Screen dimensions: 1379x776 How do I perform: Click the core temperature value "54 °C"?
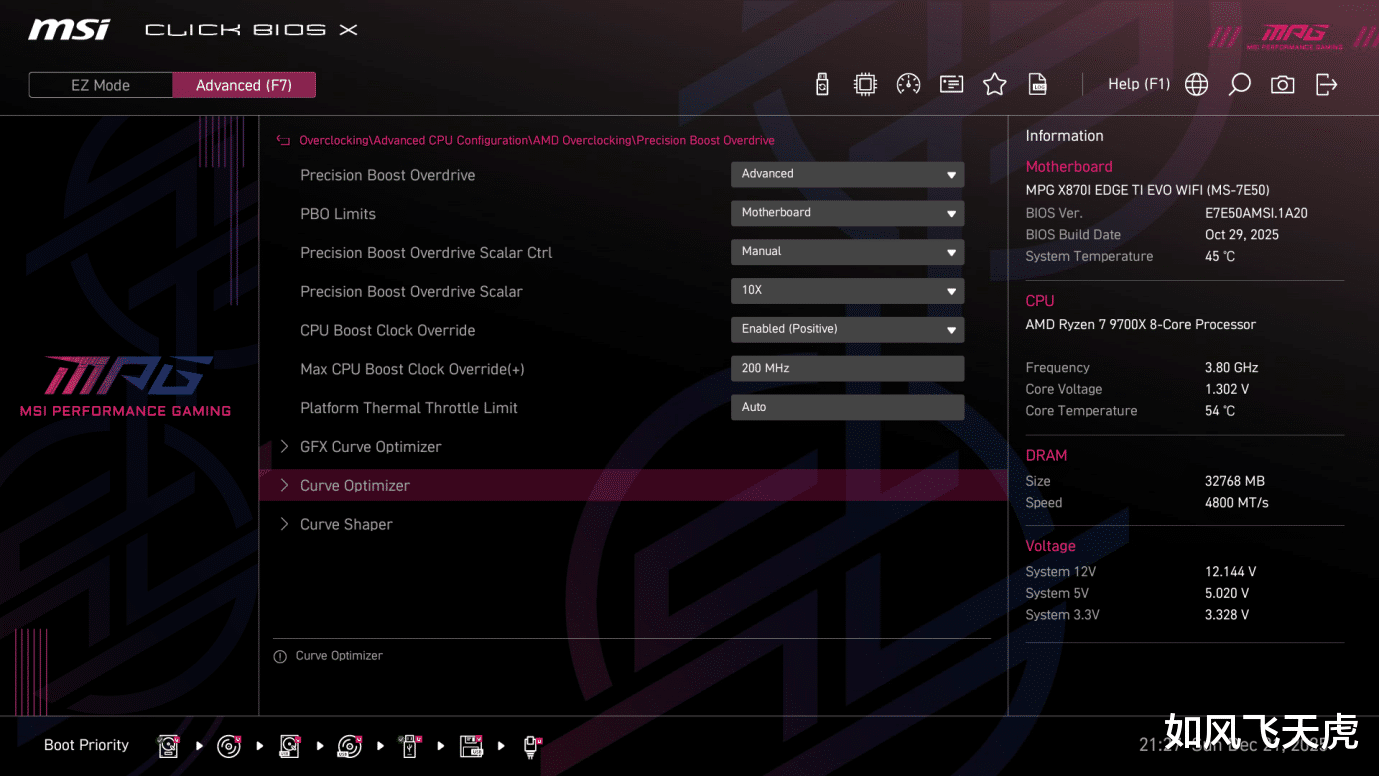tap(1220, 411)
